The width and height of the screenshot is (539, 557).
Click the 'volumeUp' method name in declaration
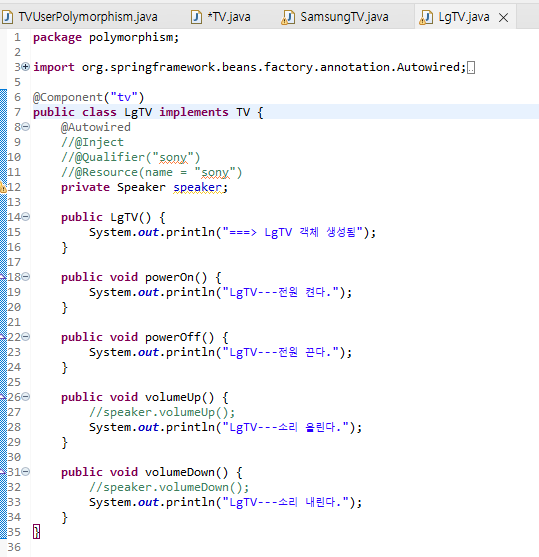click(173, 397)
